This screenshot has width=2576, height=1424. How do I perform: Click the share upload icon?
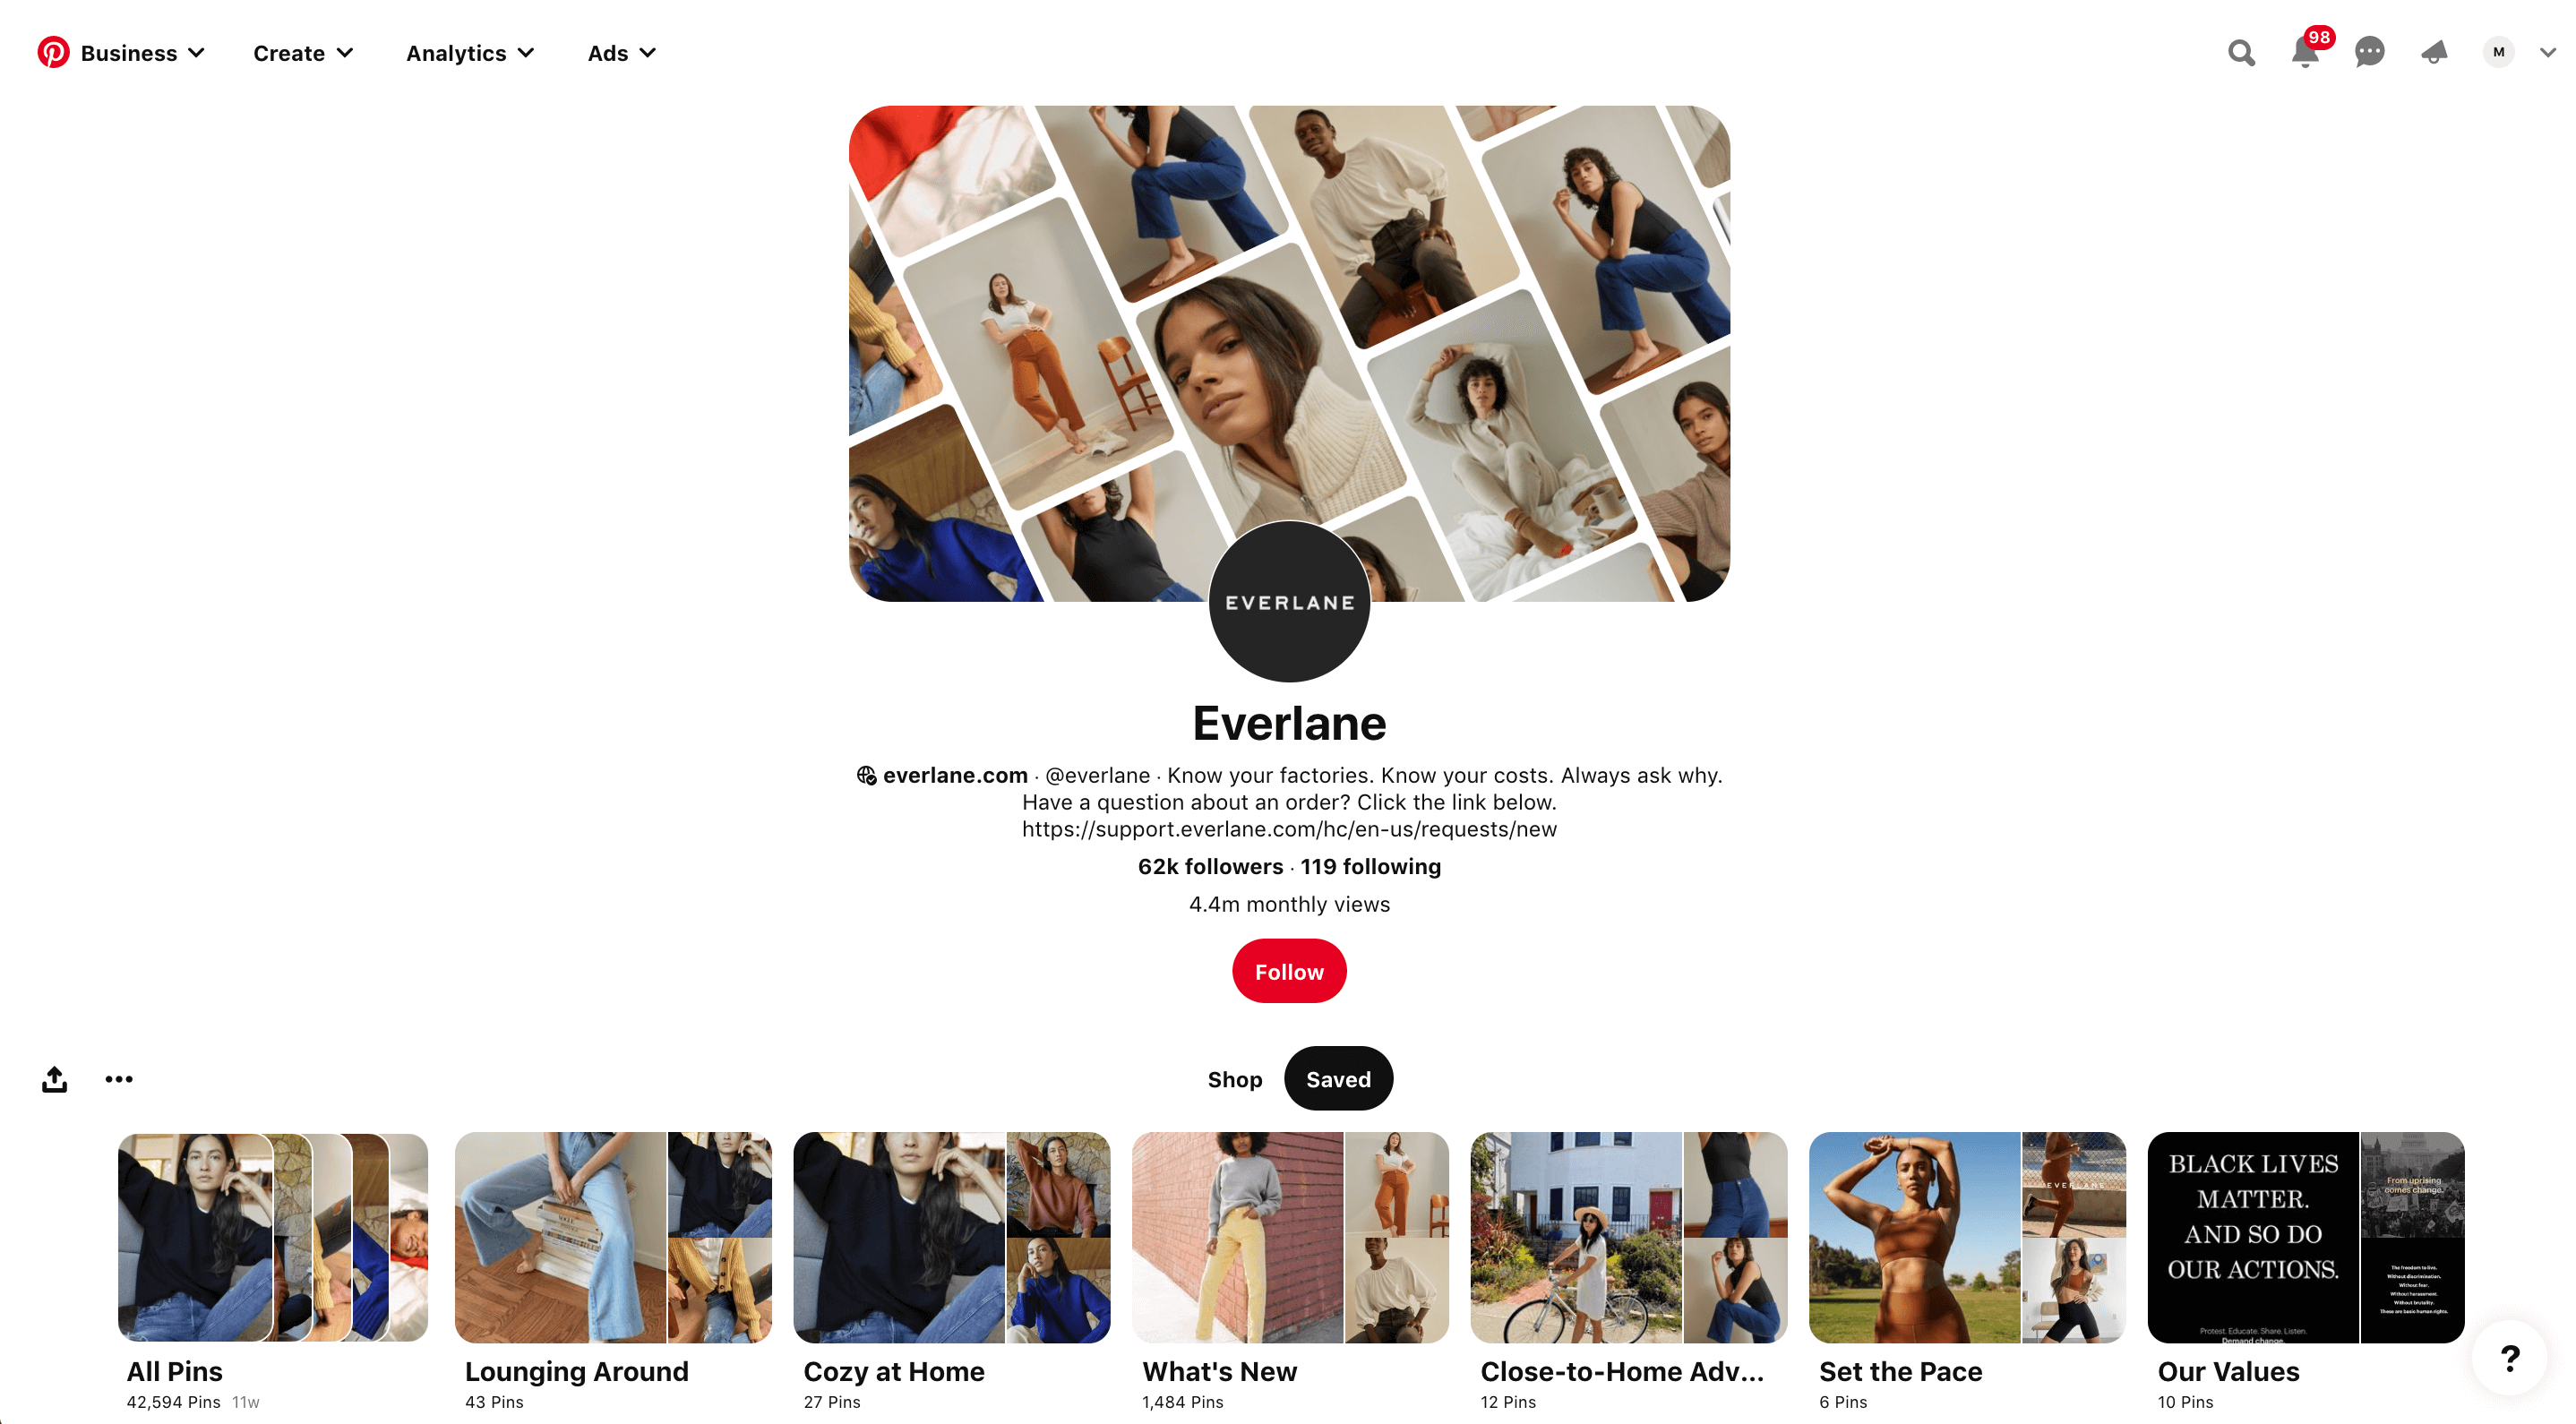(55, 1078)
